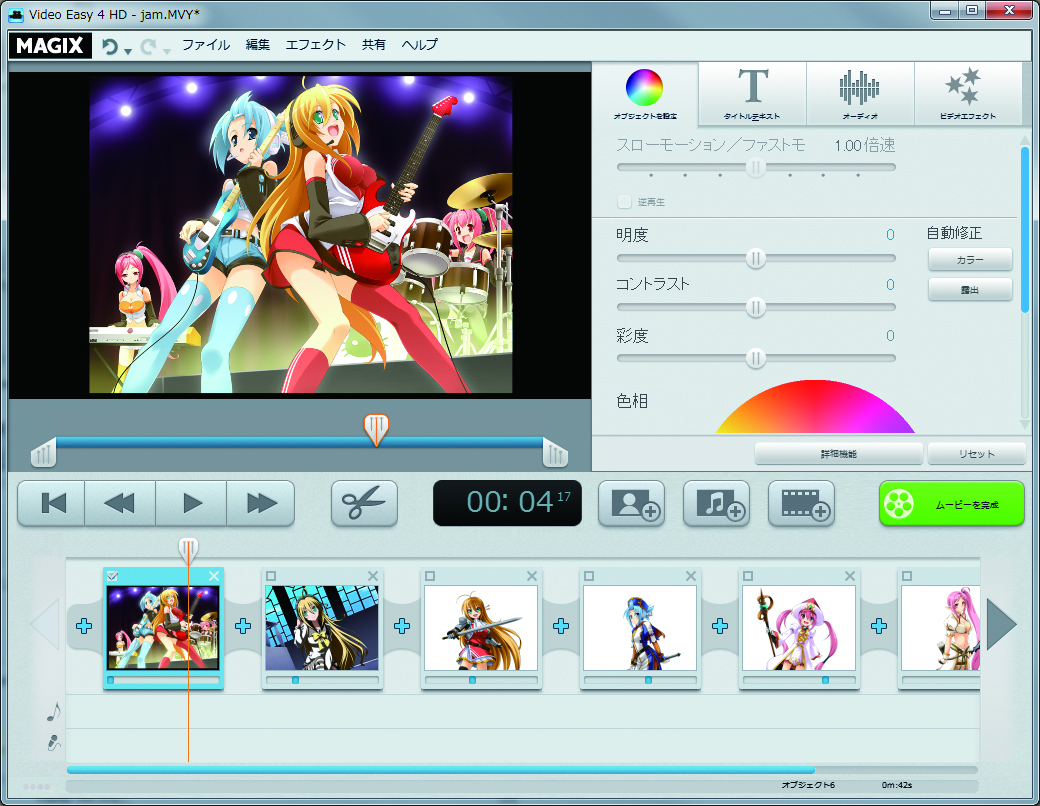Open the ファイル menu

(206, 45)
